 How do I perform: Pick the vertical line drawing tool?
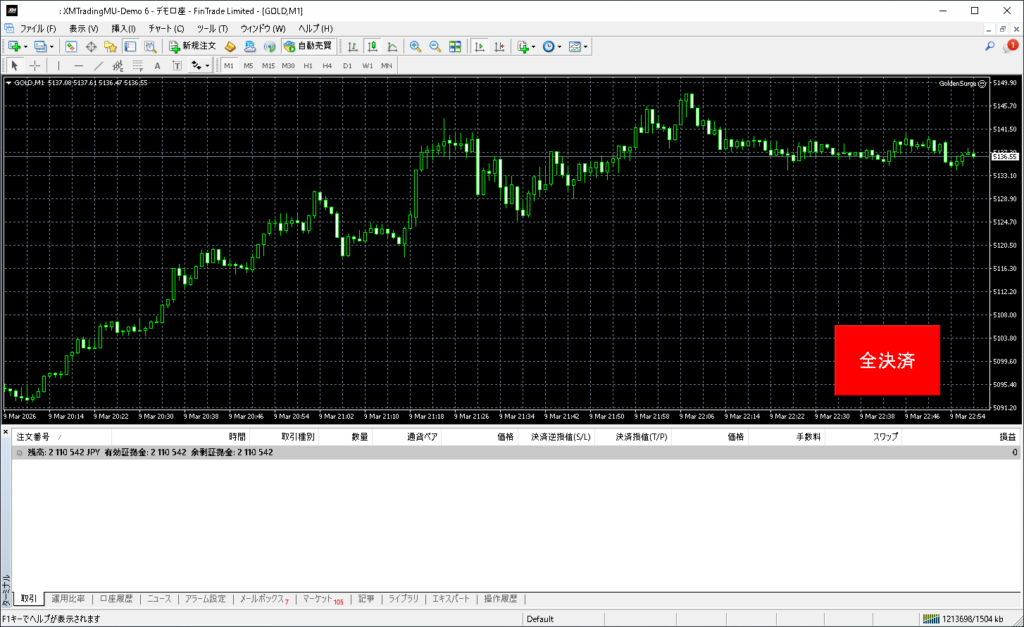coord(58,65)
